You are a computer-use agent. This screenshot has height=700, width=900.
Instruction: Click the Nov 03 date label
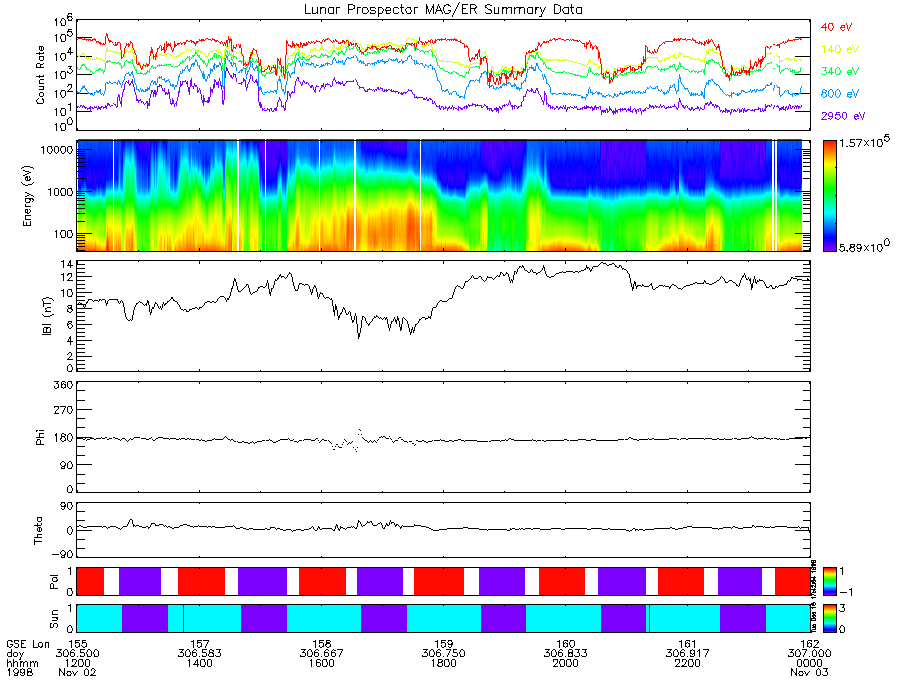[x=809, y=672]
